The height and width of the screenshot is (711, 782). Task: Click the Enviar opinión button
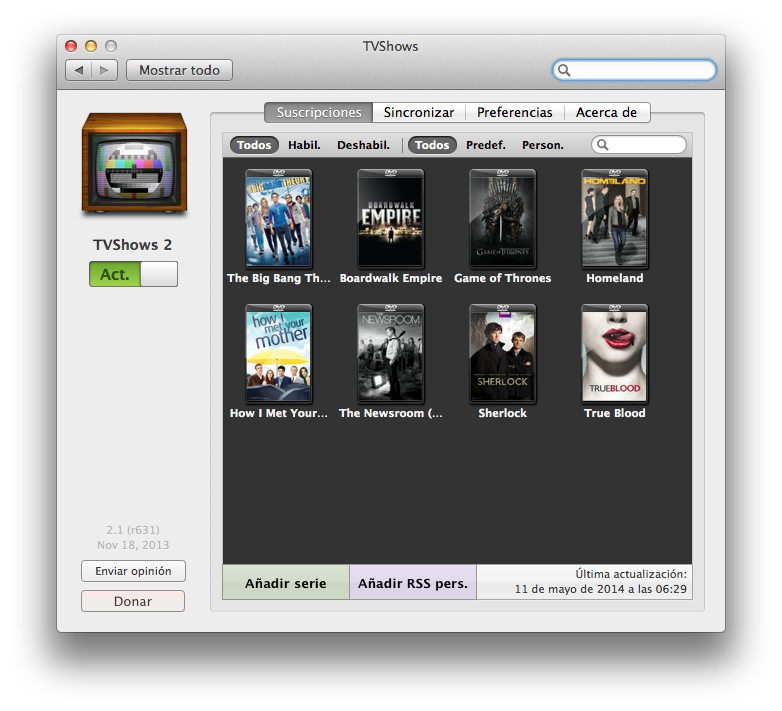133,571
